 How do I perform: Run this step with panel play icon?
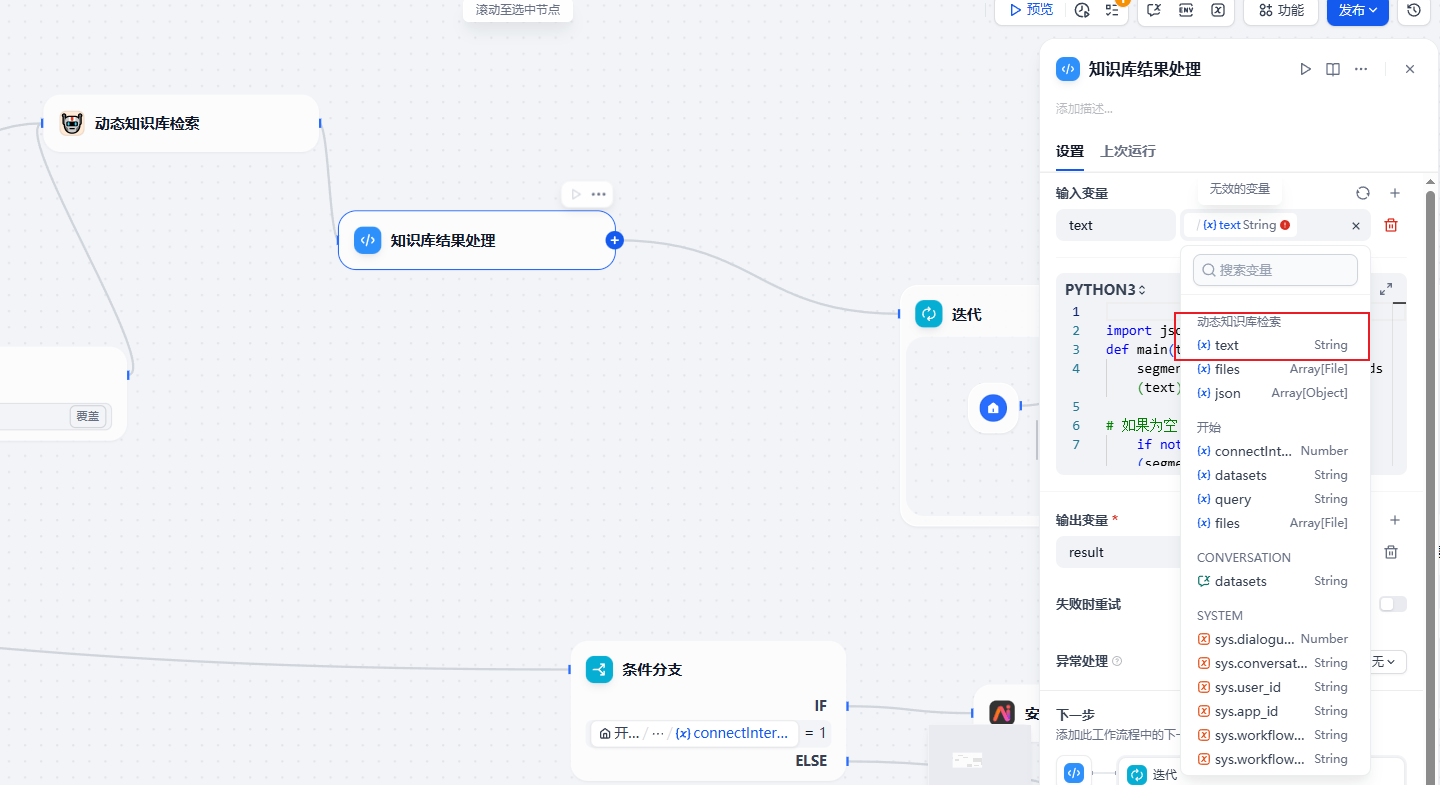[1305, 69]
